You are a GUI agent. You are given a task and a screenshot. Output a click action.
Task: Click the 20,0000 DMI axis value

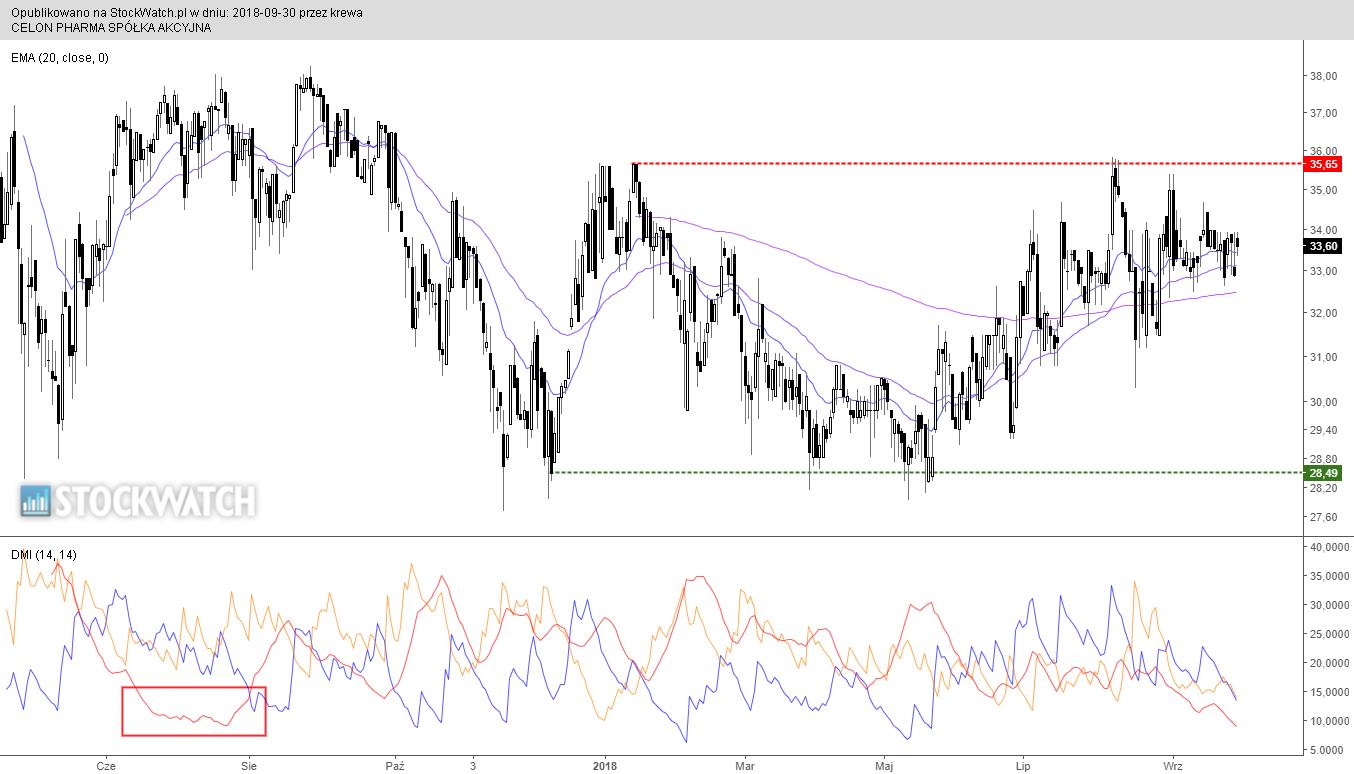click(1328, 663)
